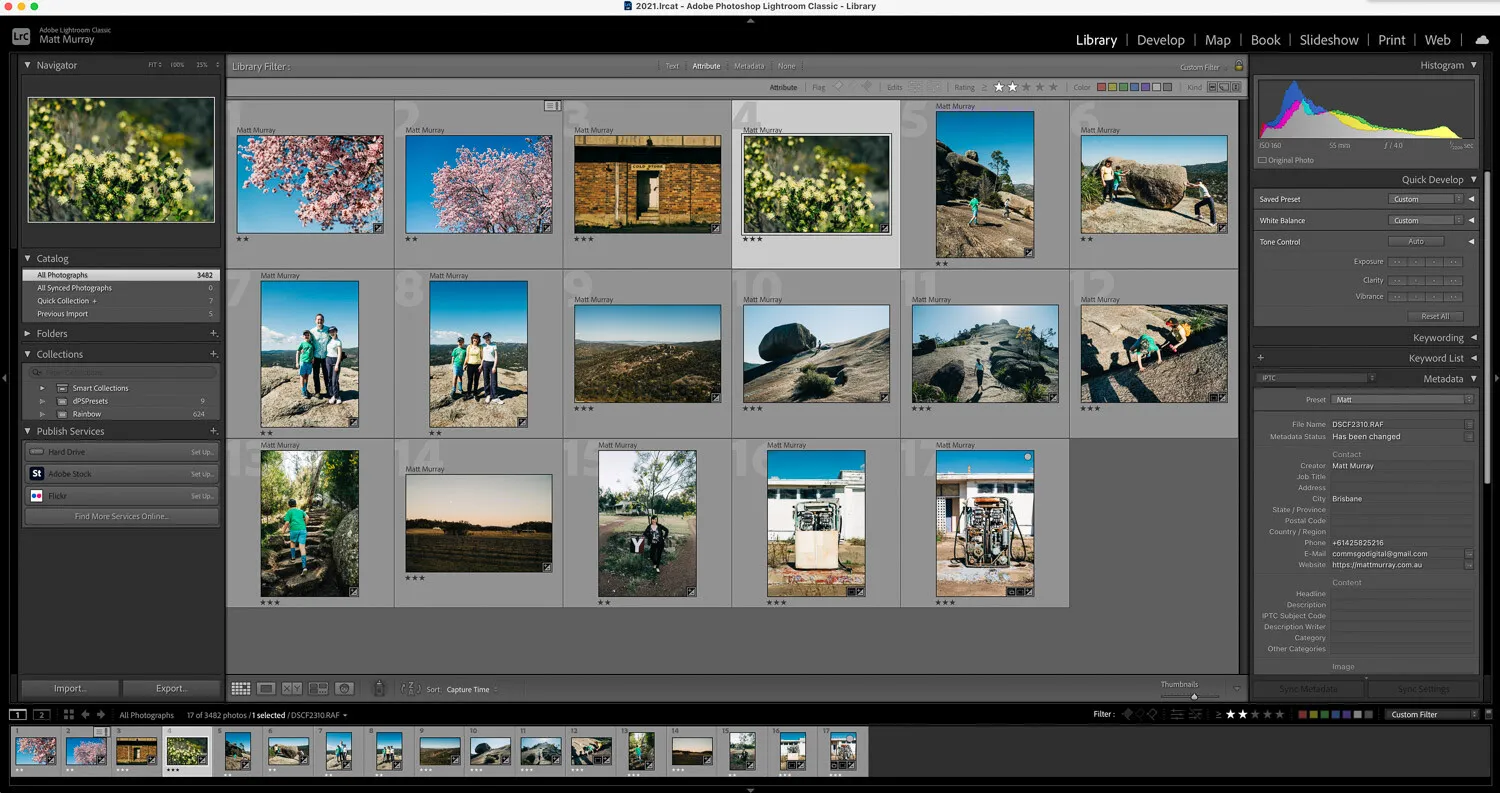
Task: Switch to the Develop module
Action: pos(1160,40)
